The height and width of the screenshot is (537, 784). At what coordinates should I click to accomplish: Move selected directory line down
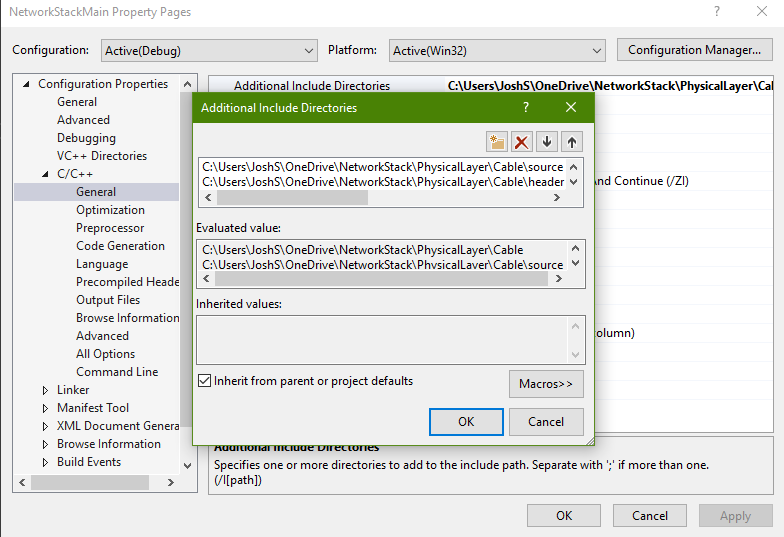pyautogui.click(x=547, y=142)
